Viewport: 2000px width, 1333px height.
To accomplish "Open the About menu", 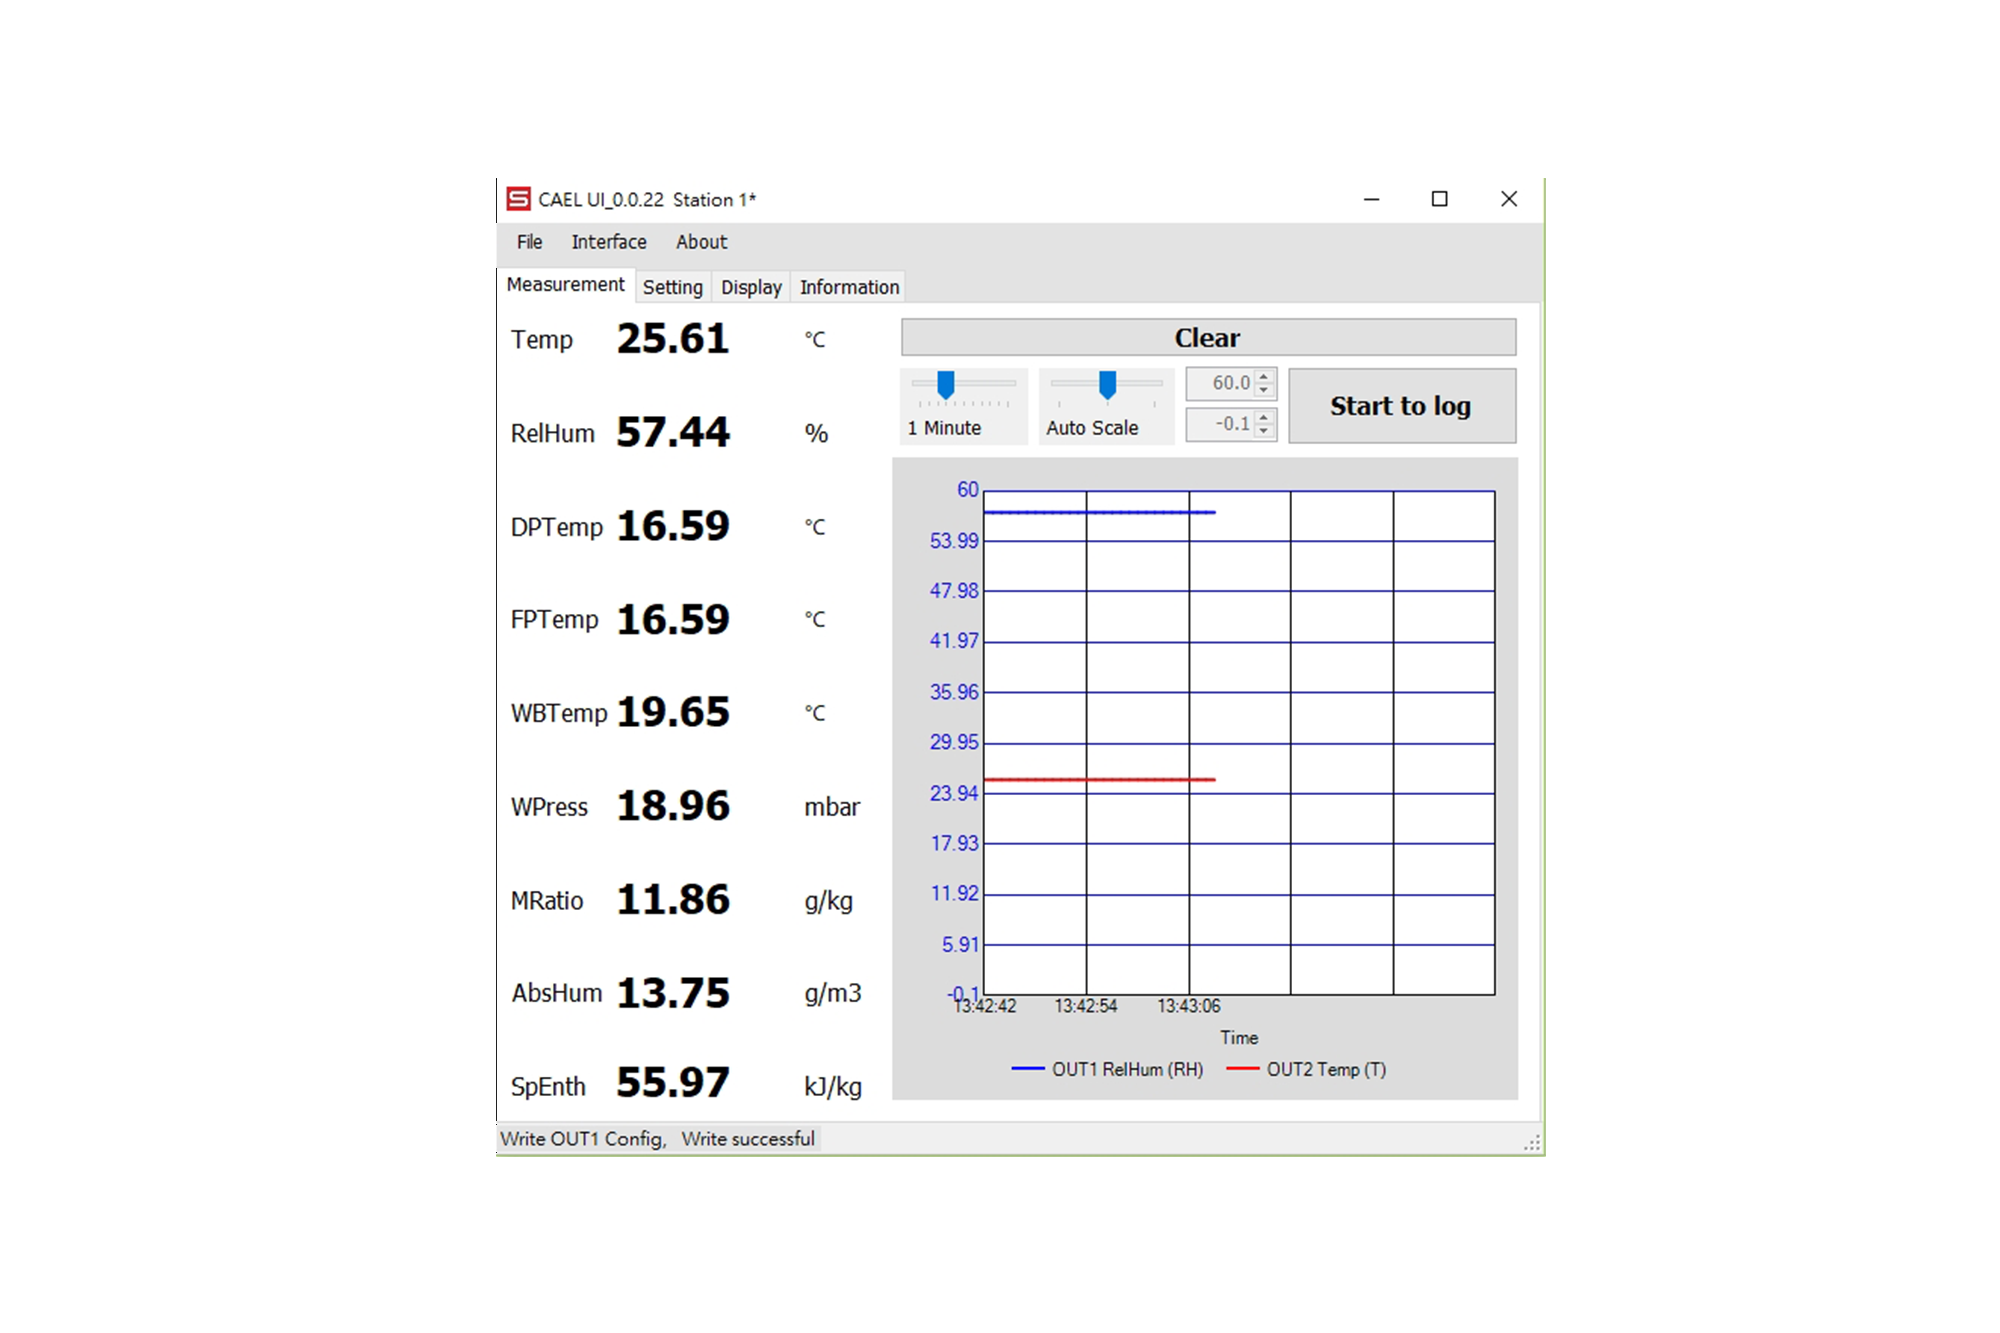I will pos(701,242).
